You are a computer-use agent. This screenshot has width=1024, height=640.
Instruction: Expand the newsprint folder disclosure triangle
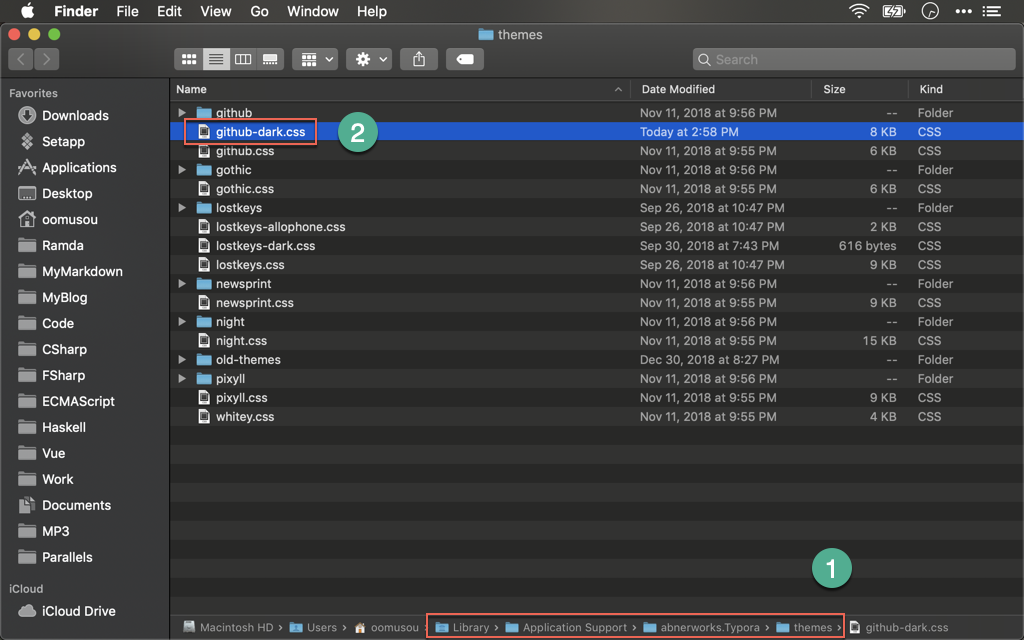coord(182,283)
